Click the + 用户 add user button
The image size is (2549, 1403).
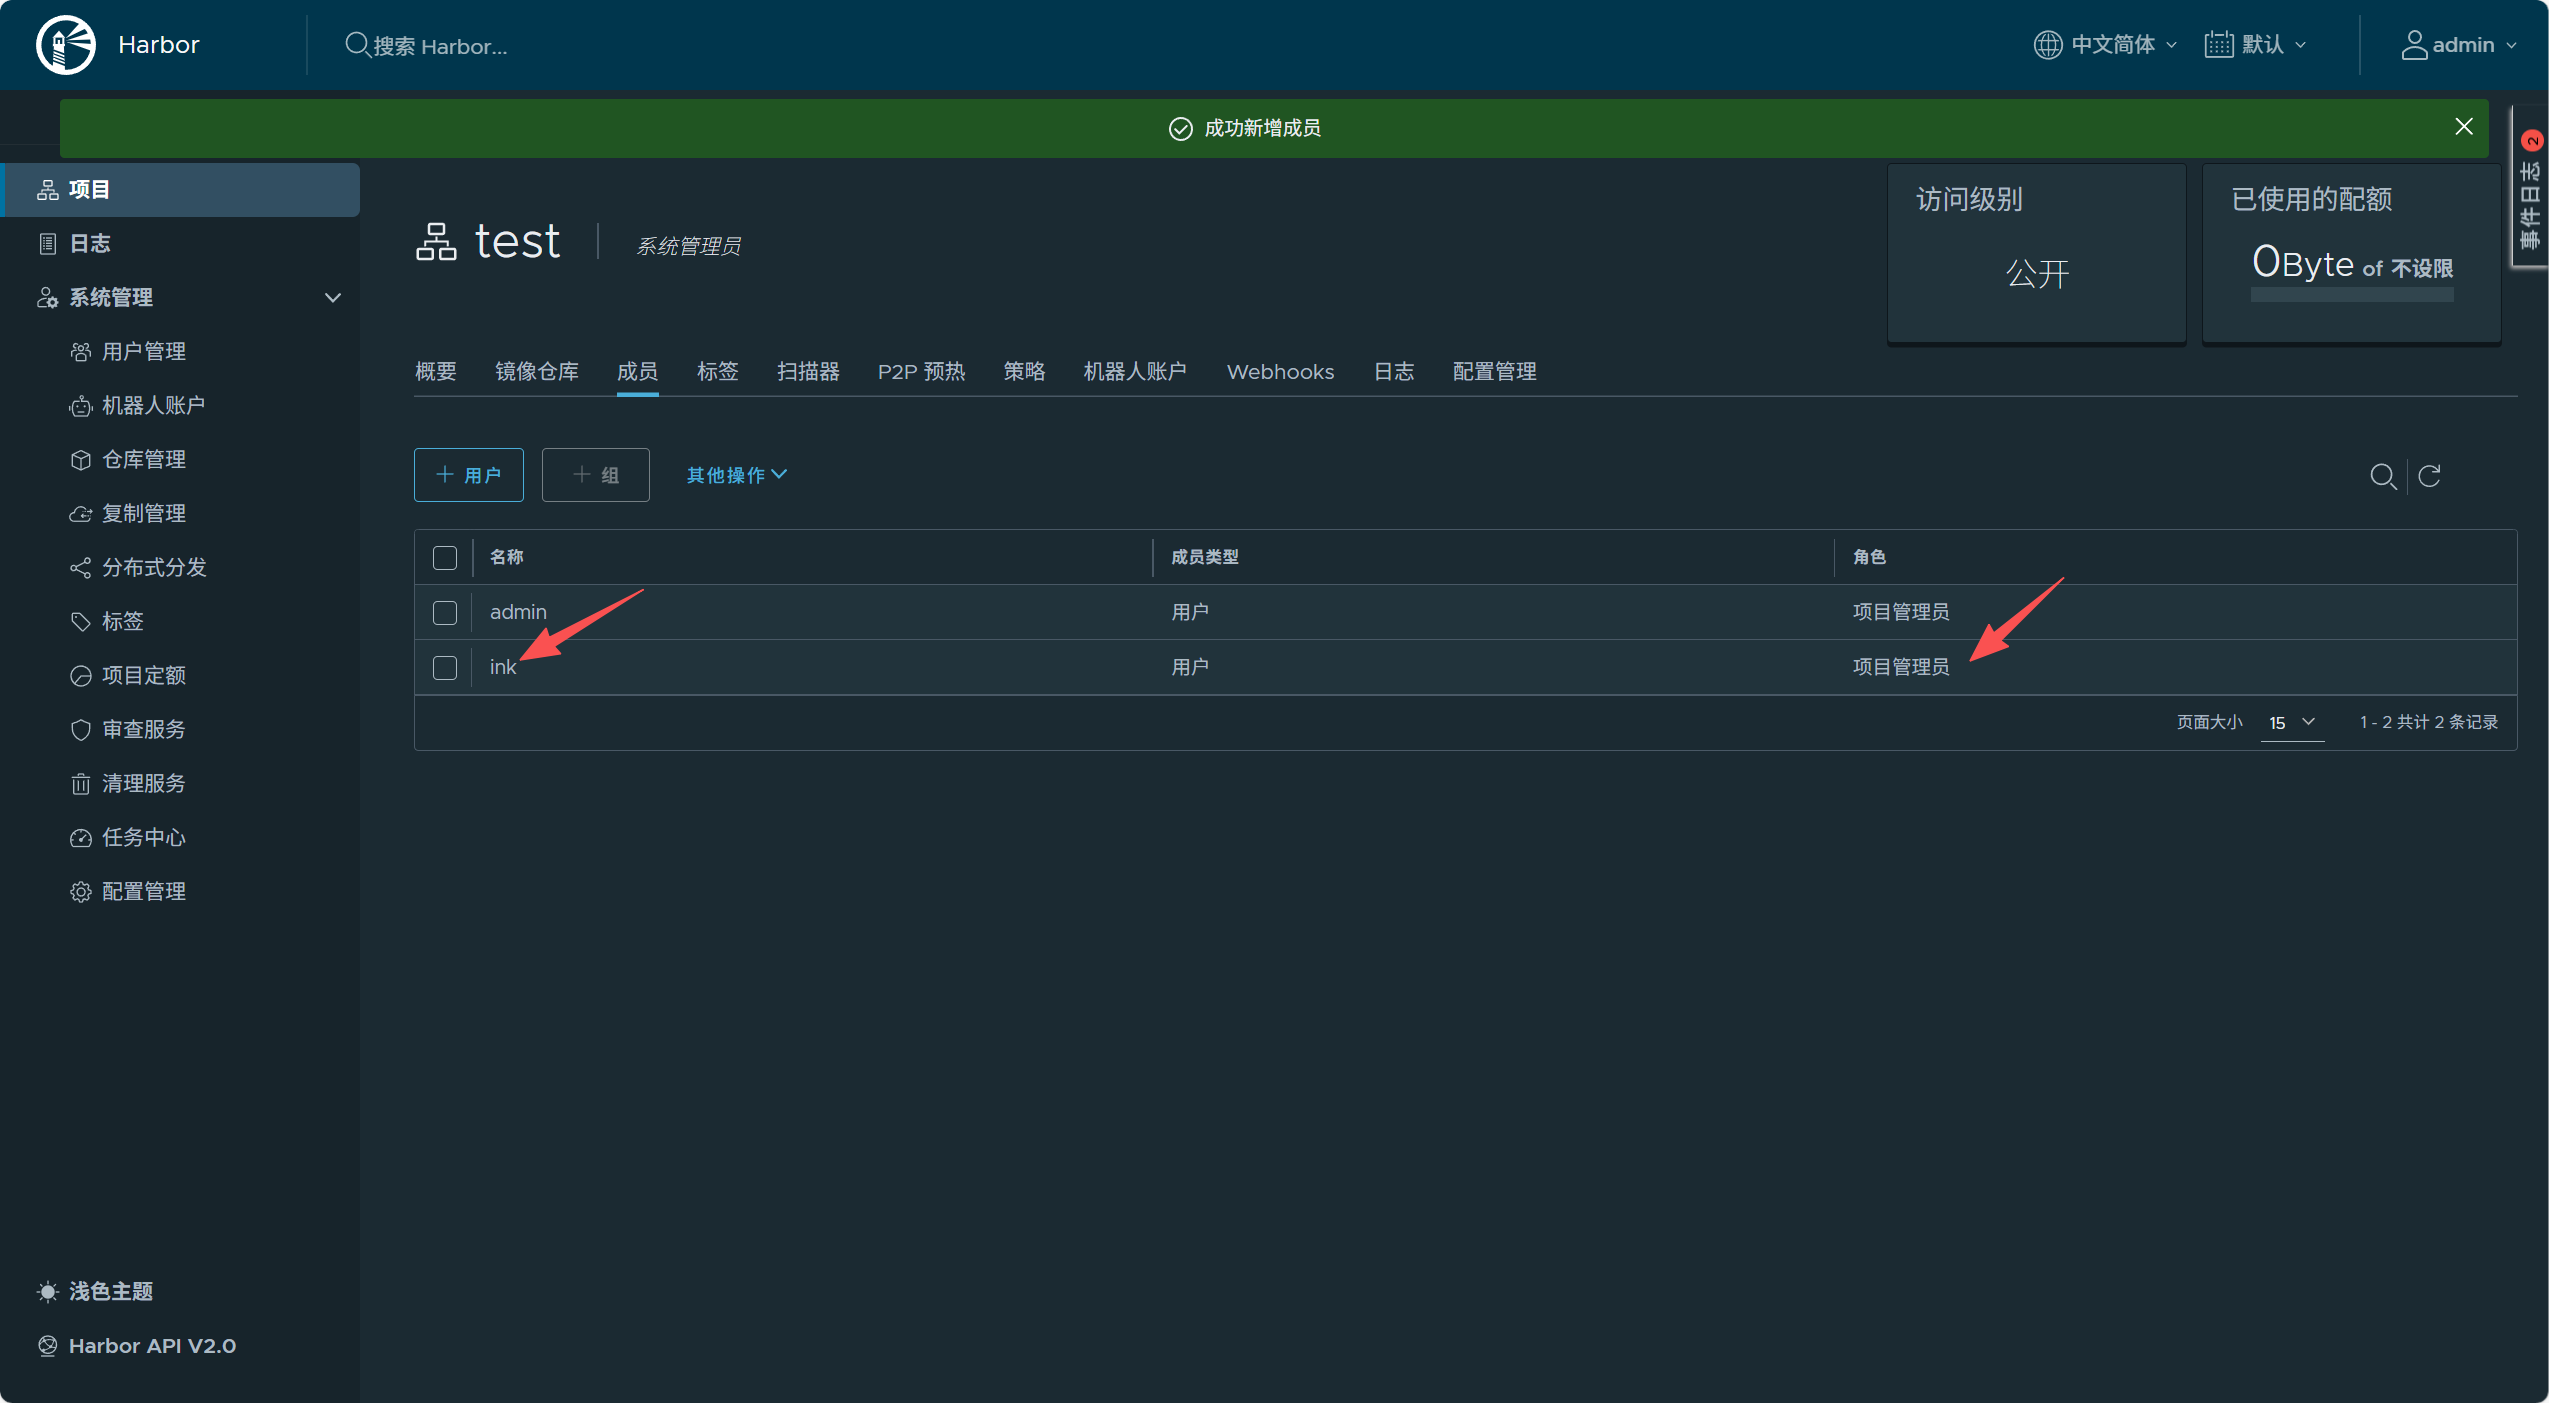click(x=468, y=475)
